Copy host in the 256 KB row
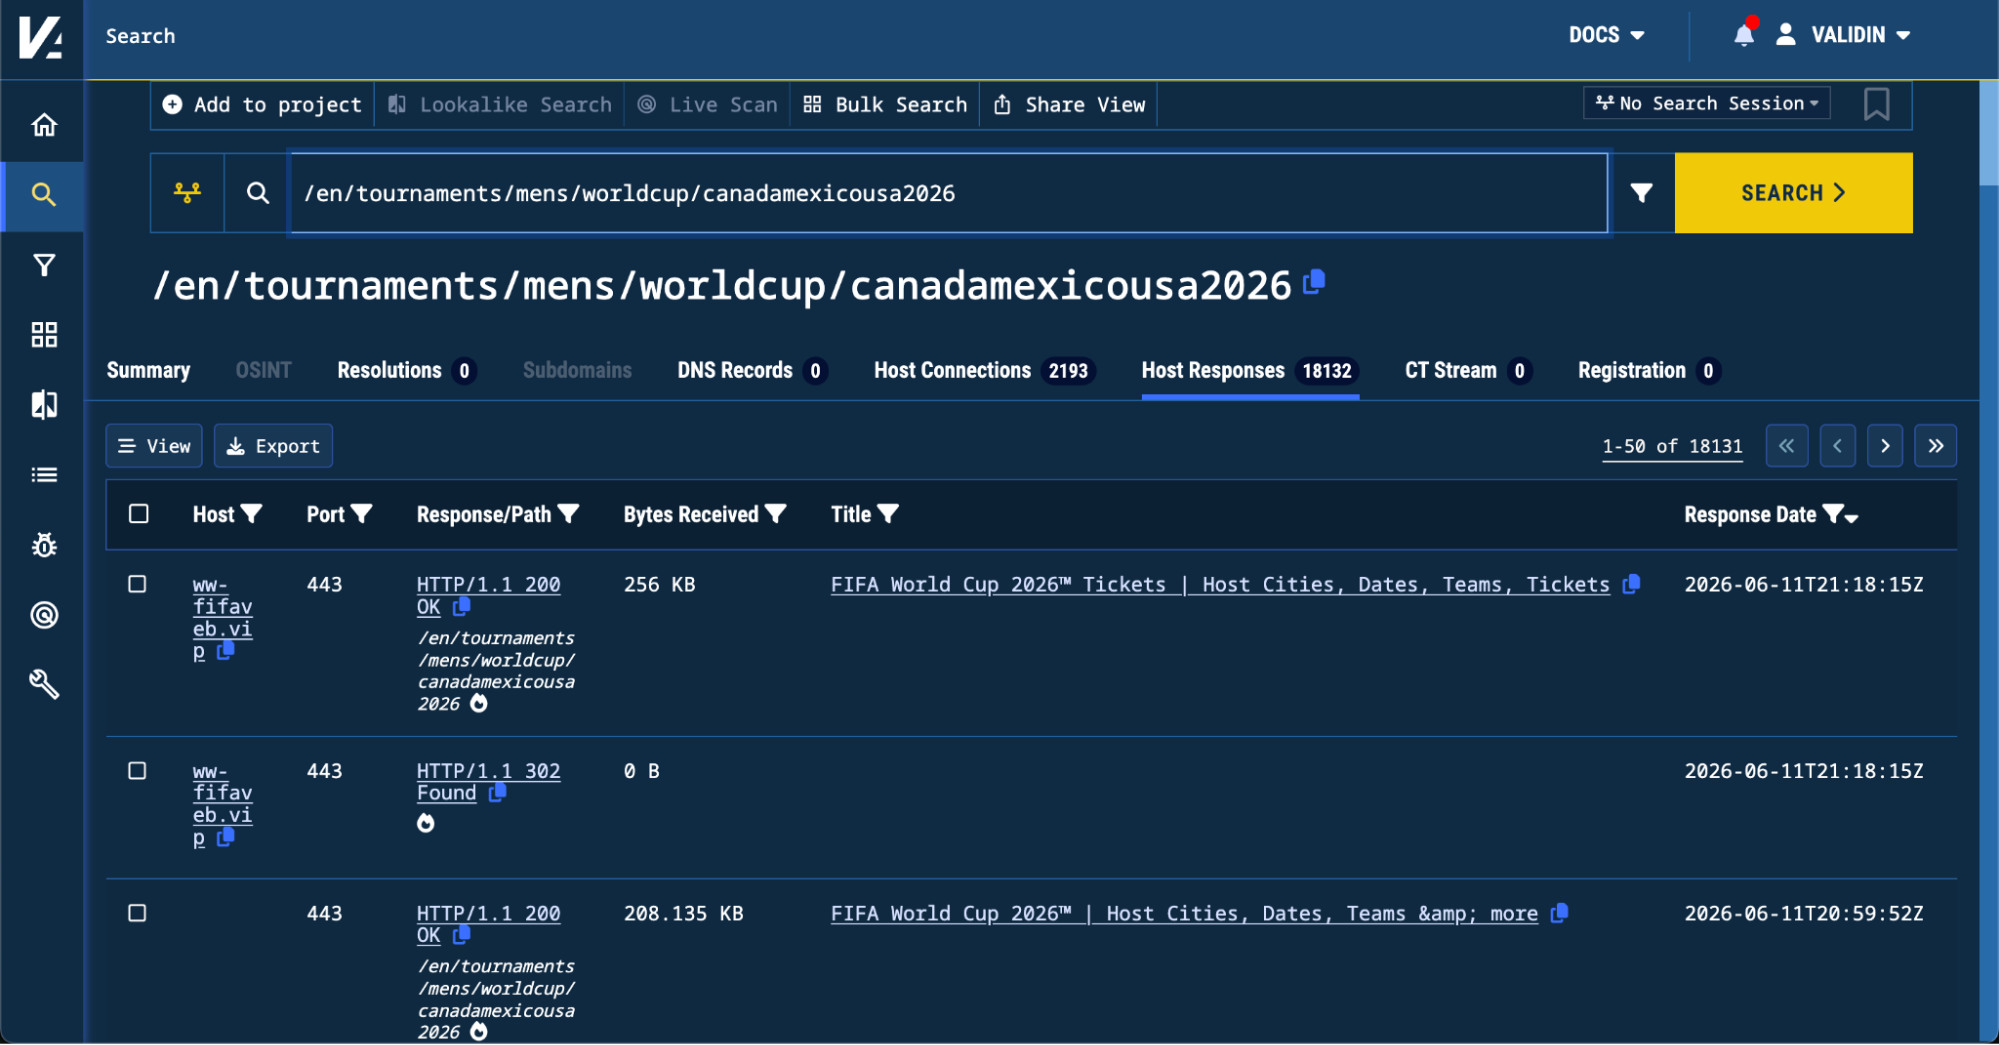Screen dimensions: 1999x1045 coord(225,651)
